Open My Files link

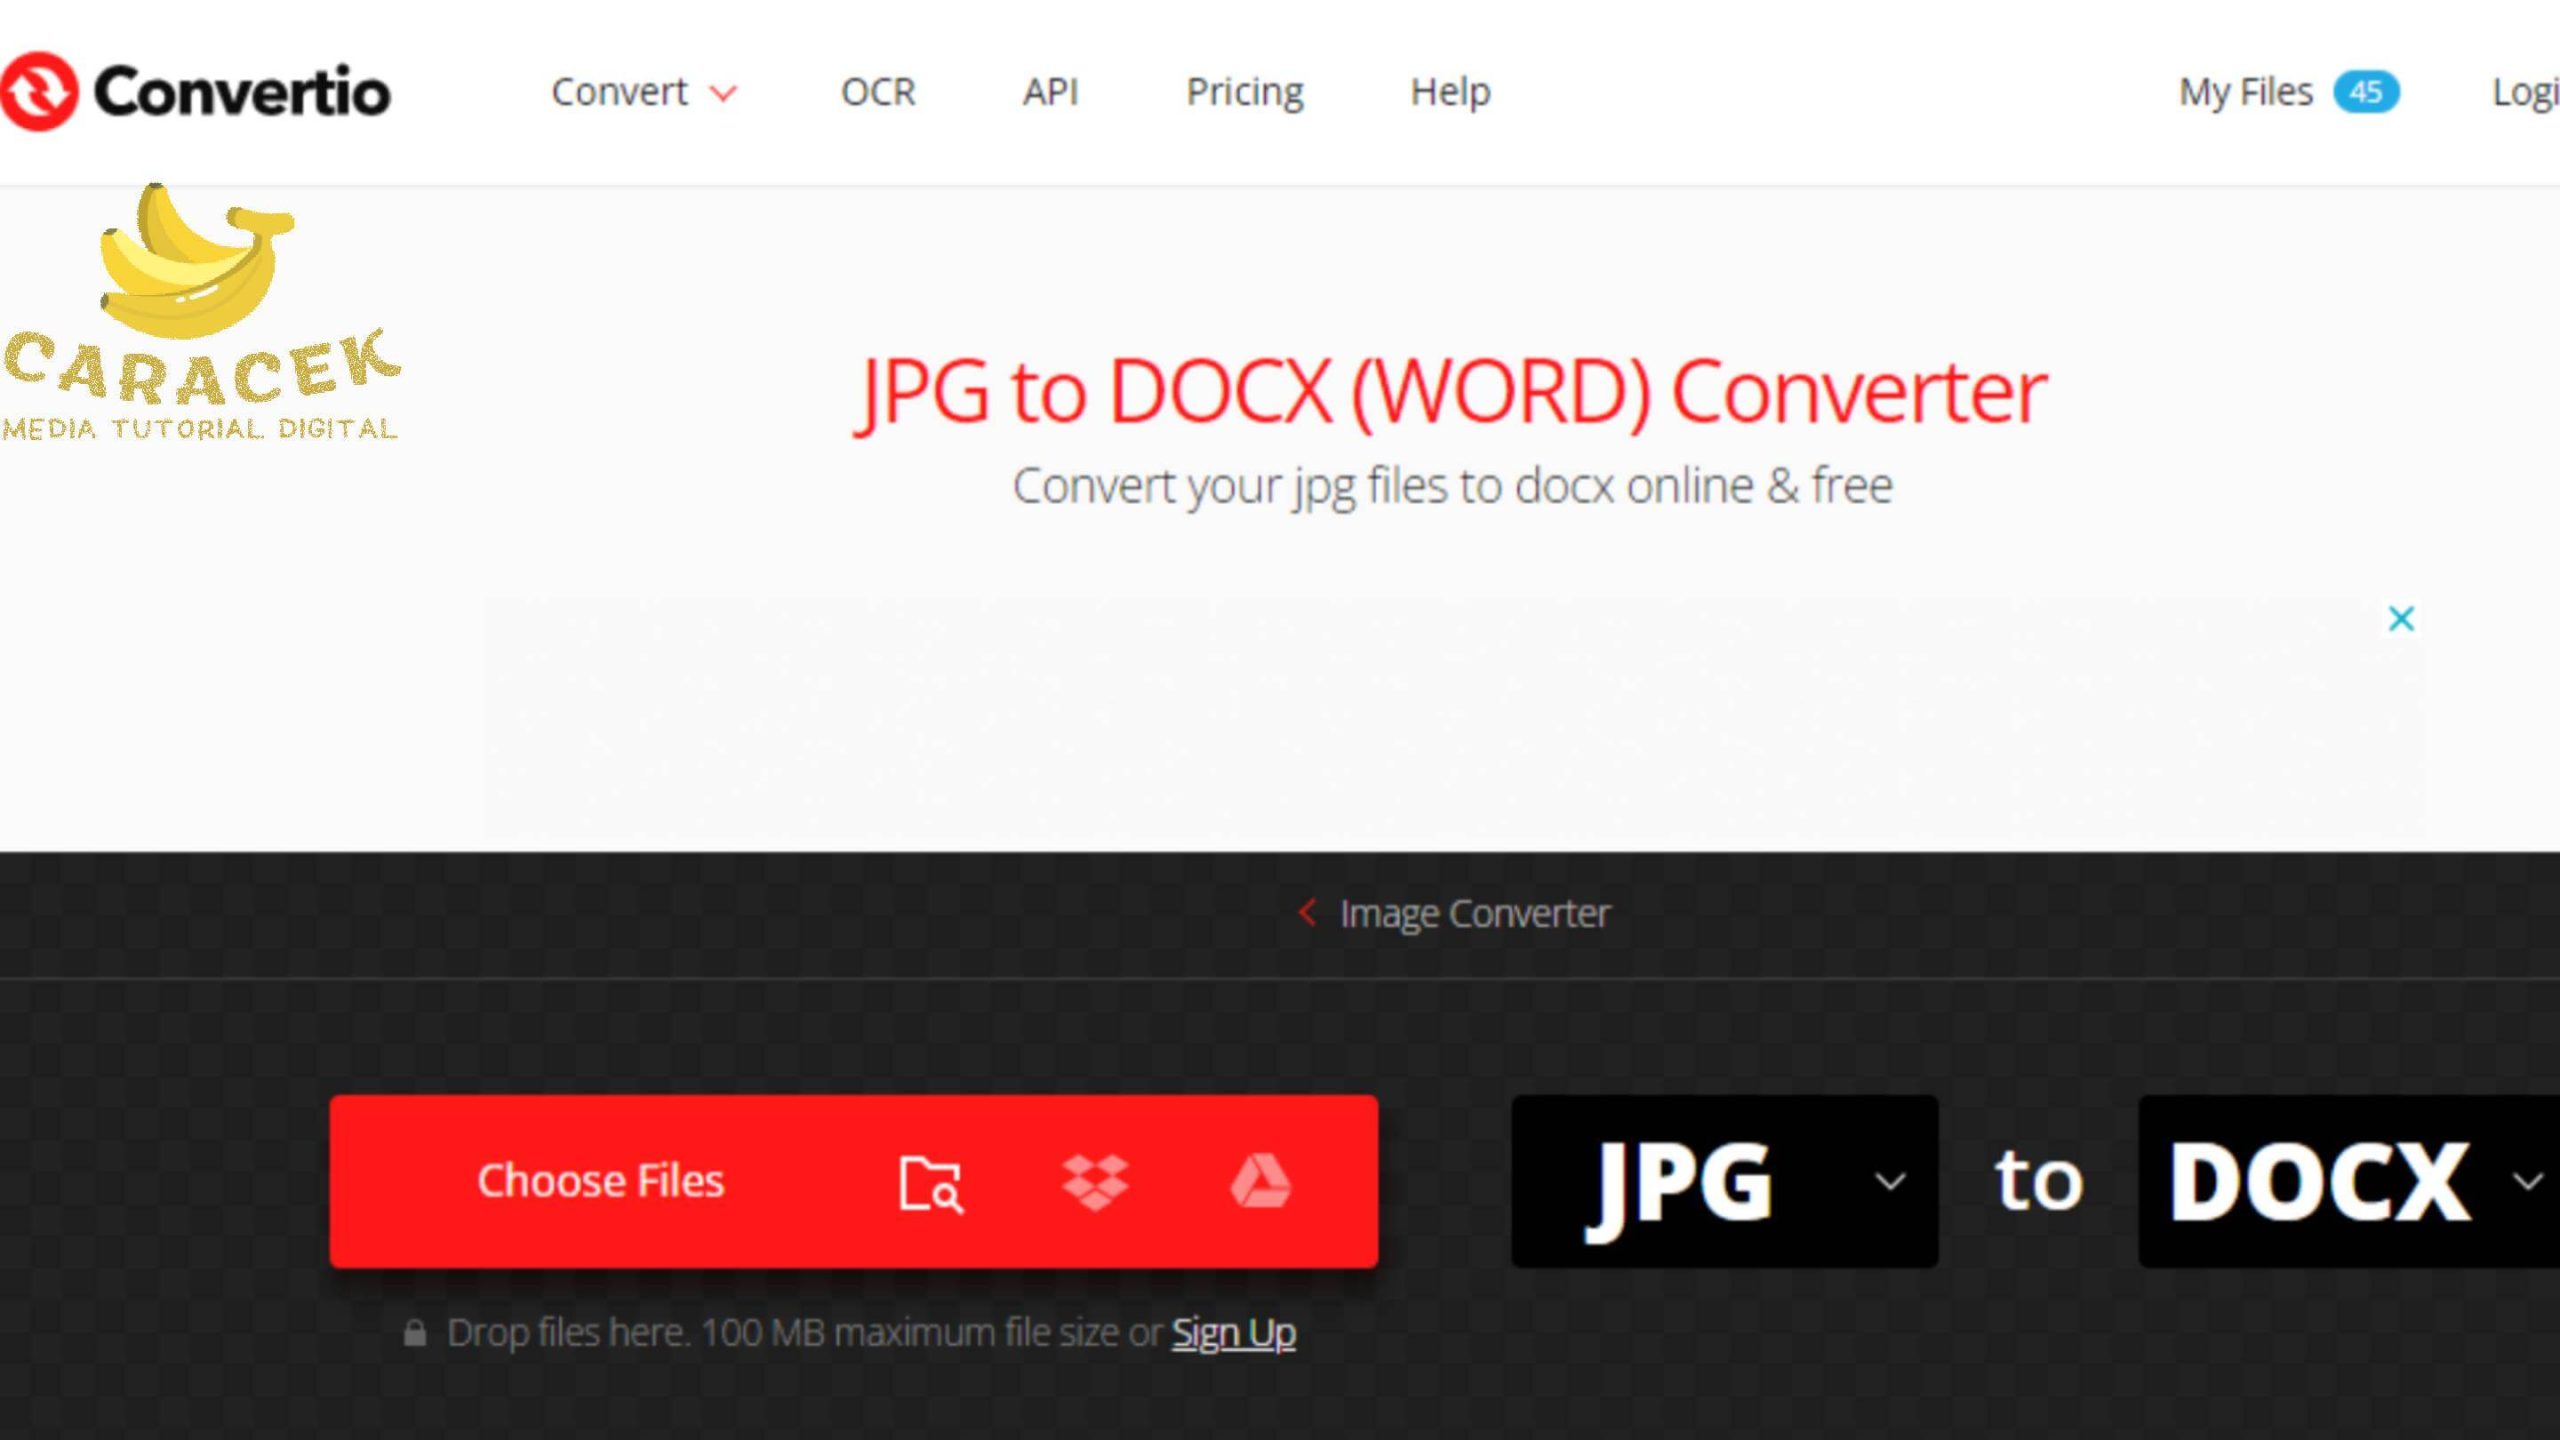[2246, 92]
